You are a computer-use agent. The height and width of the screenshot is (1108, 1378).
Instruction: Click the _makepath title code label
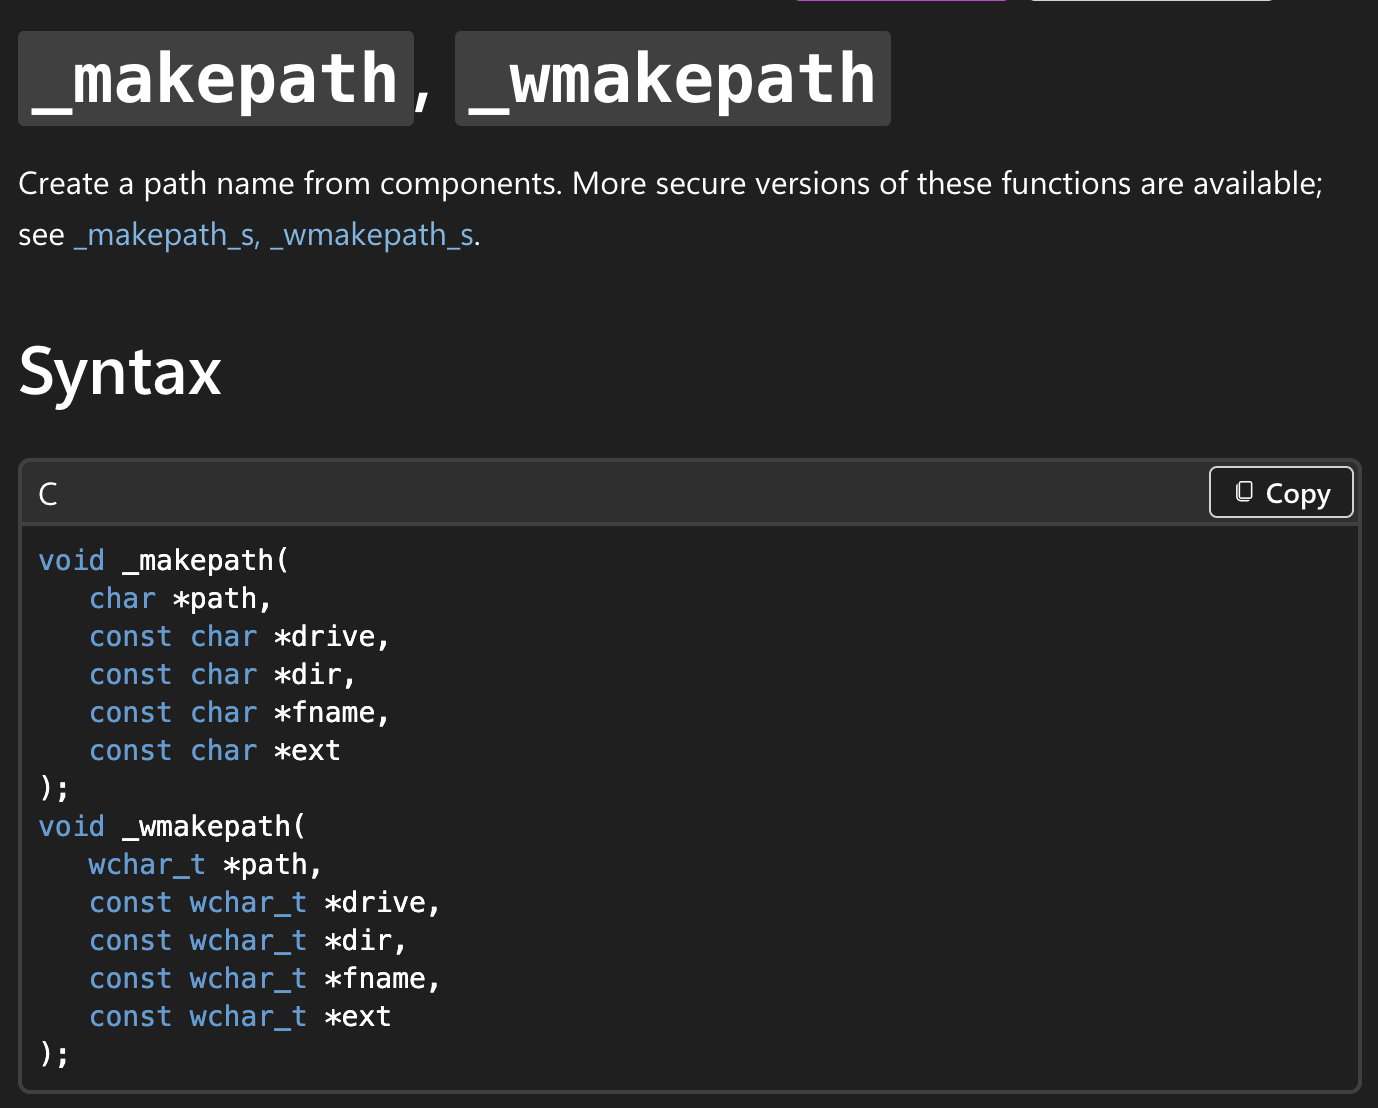tap(216, 79)
